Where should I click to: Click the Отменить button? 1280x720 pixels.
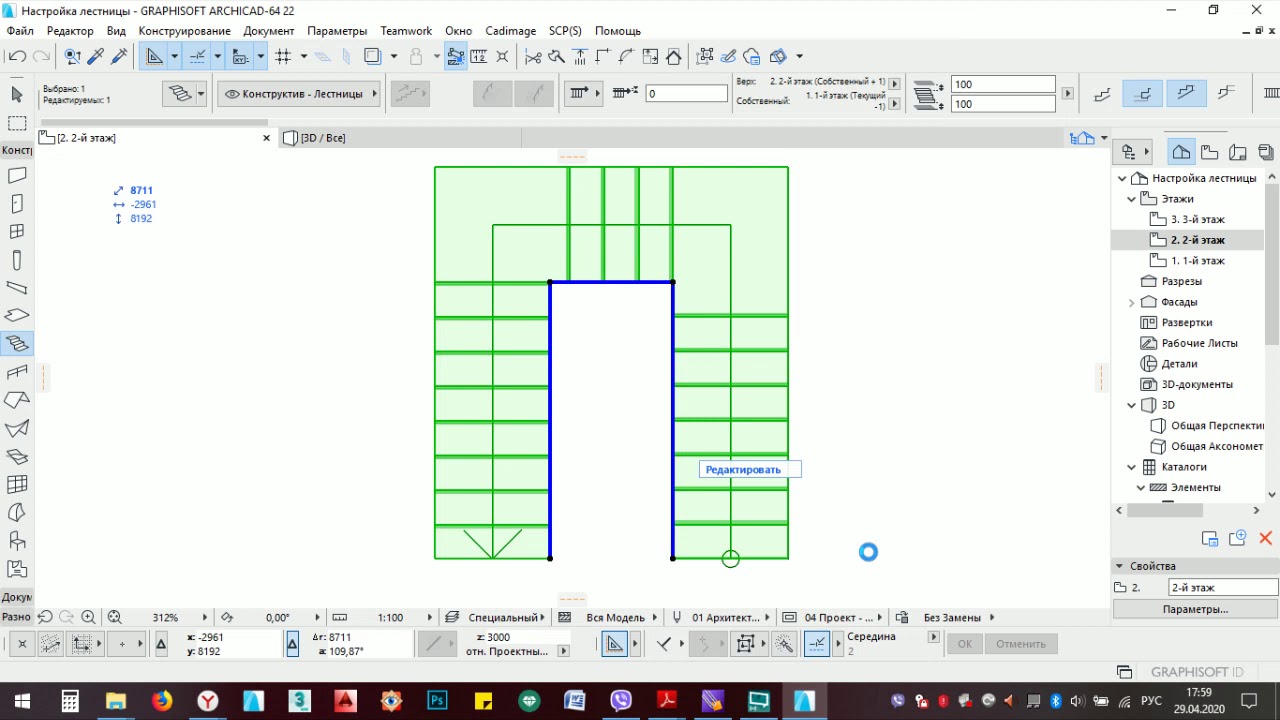tap(1020, 644)
